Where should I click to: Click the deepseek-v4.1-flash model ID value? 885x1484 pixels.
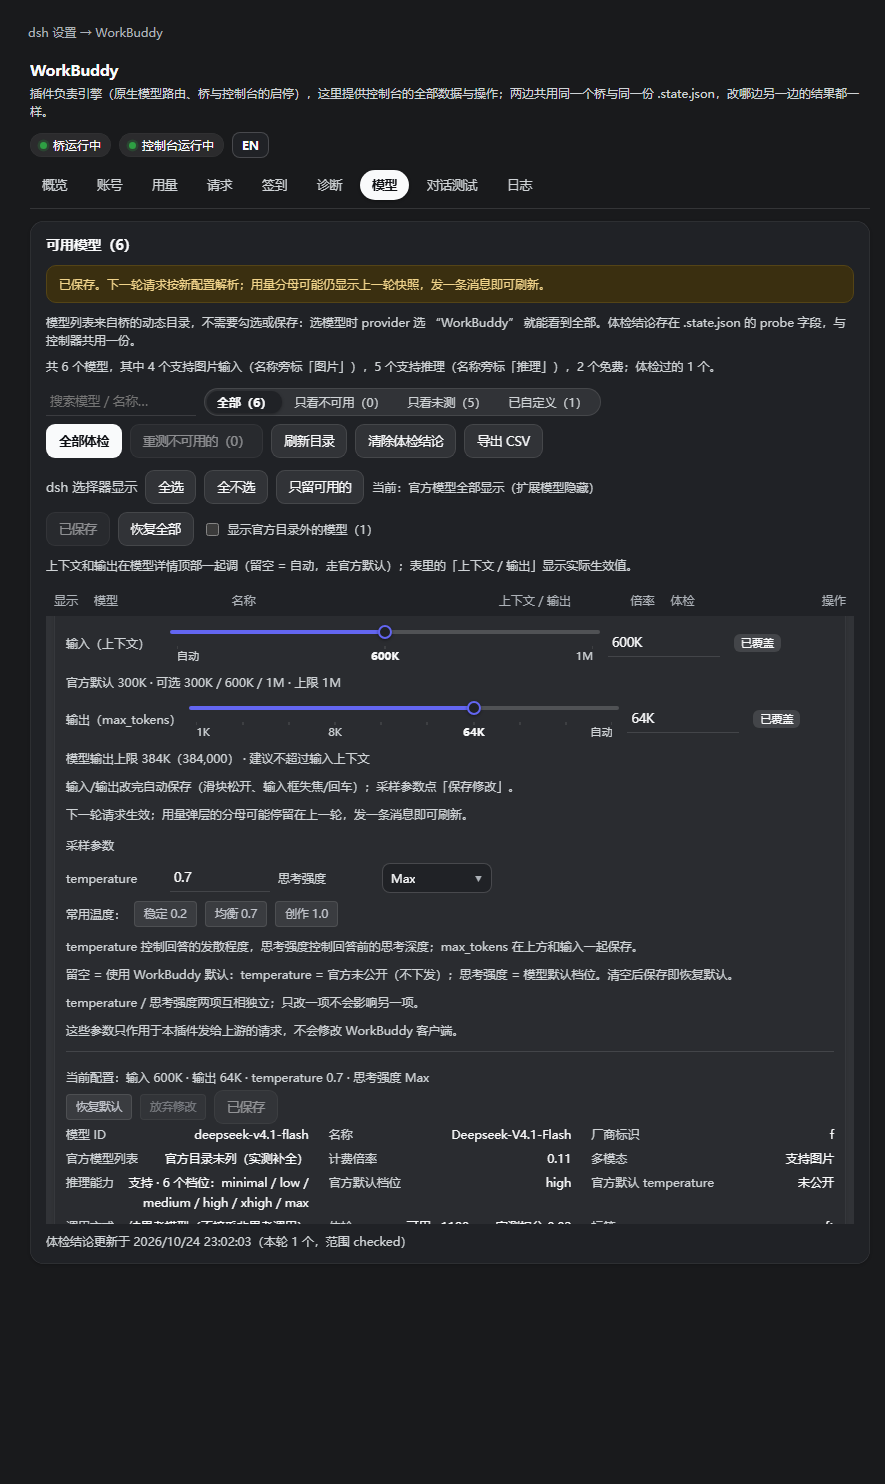click(251, 1135)
